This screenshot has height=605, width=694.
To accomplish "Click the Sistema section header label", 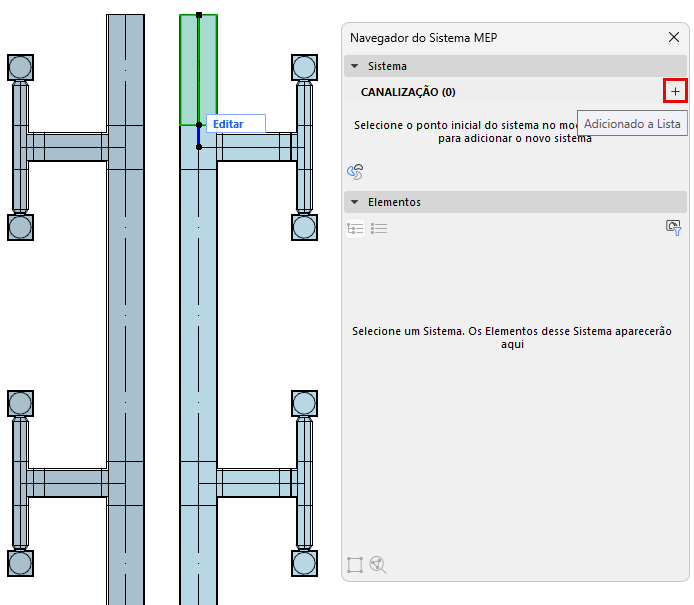I will click(x=387, y=66).
